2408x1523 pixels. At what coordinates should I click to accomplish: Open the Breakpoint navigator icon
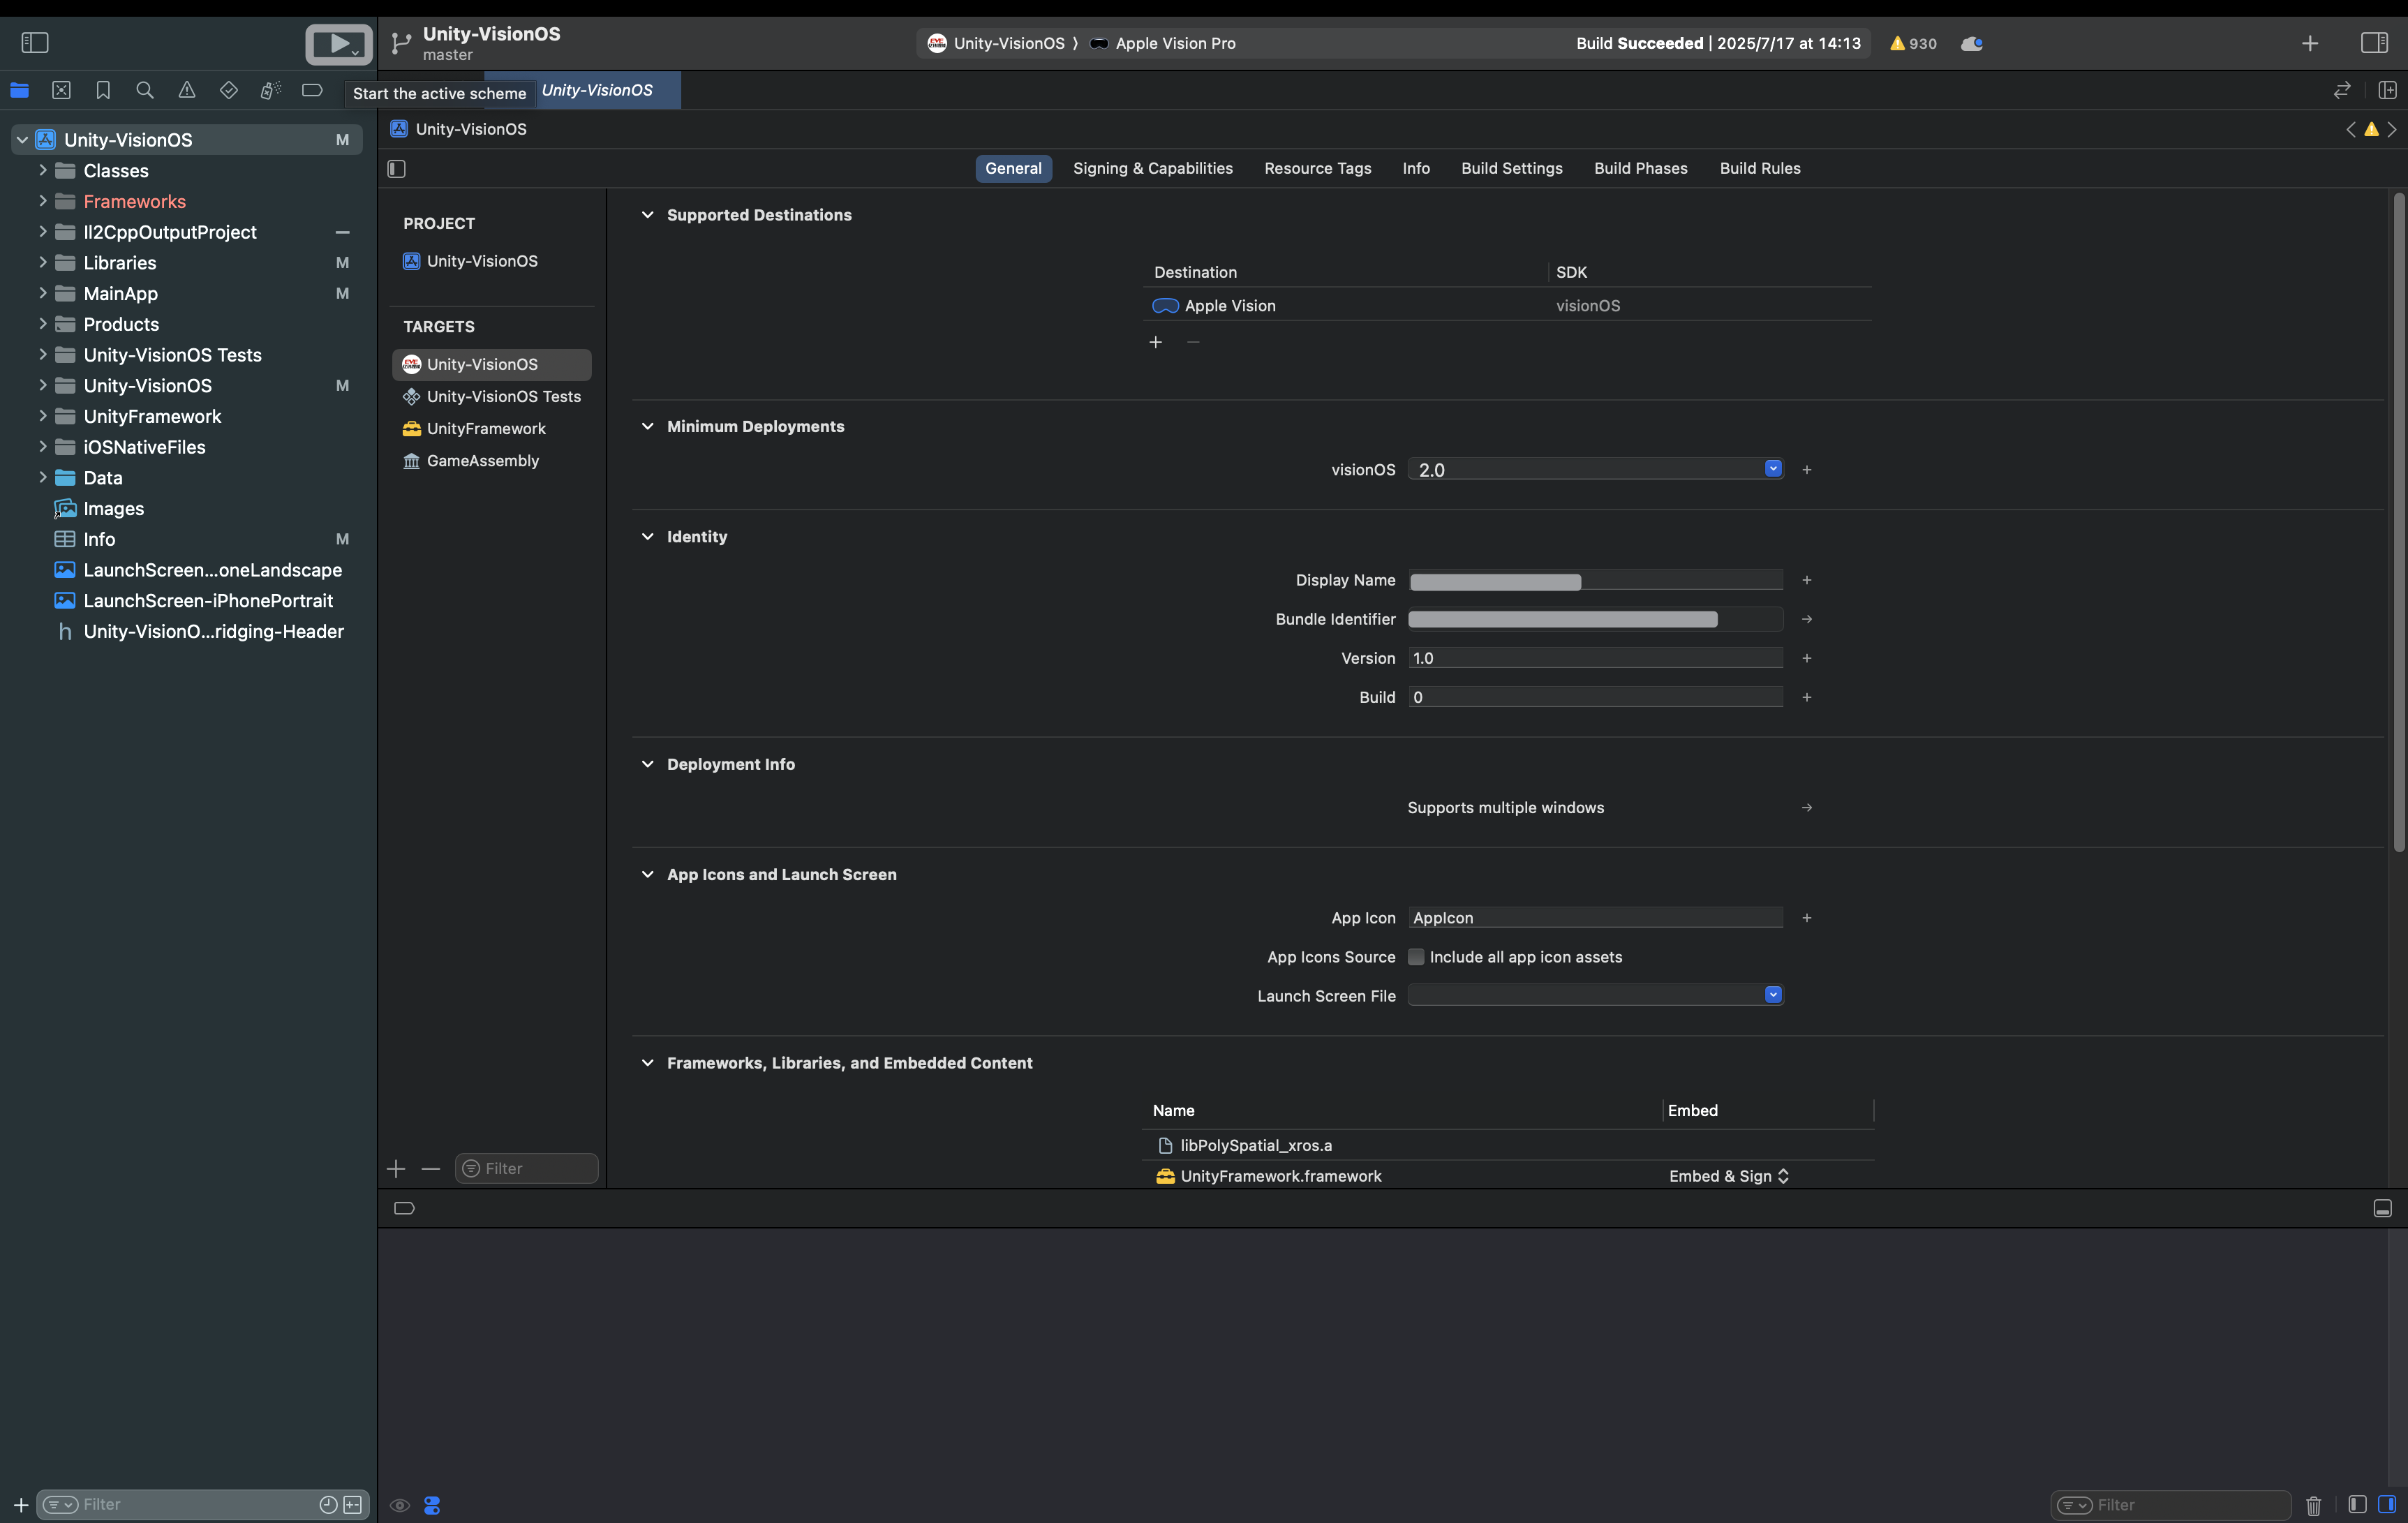pos(312,90)
